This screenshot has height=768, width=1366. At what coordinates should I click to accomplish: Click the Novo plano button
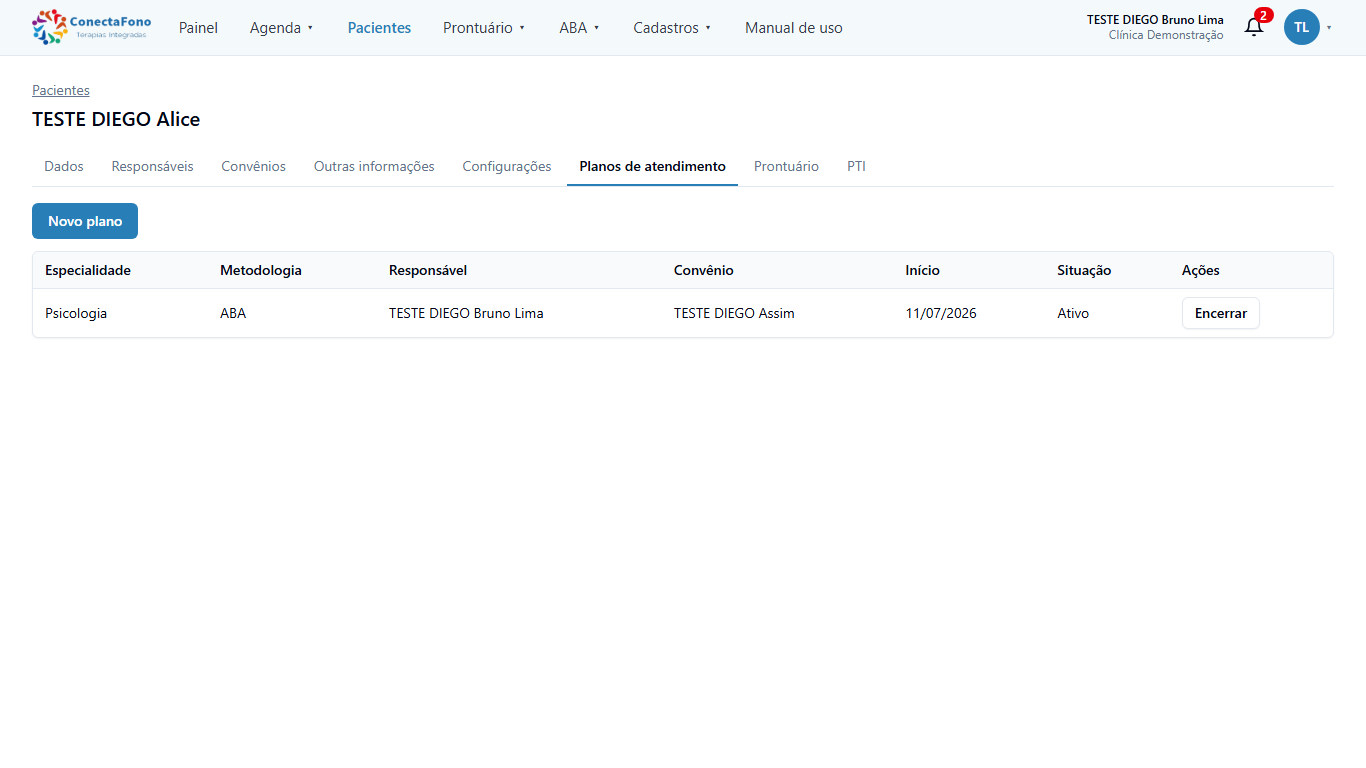tap(85, 221)
